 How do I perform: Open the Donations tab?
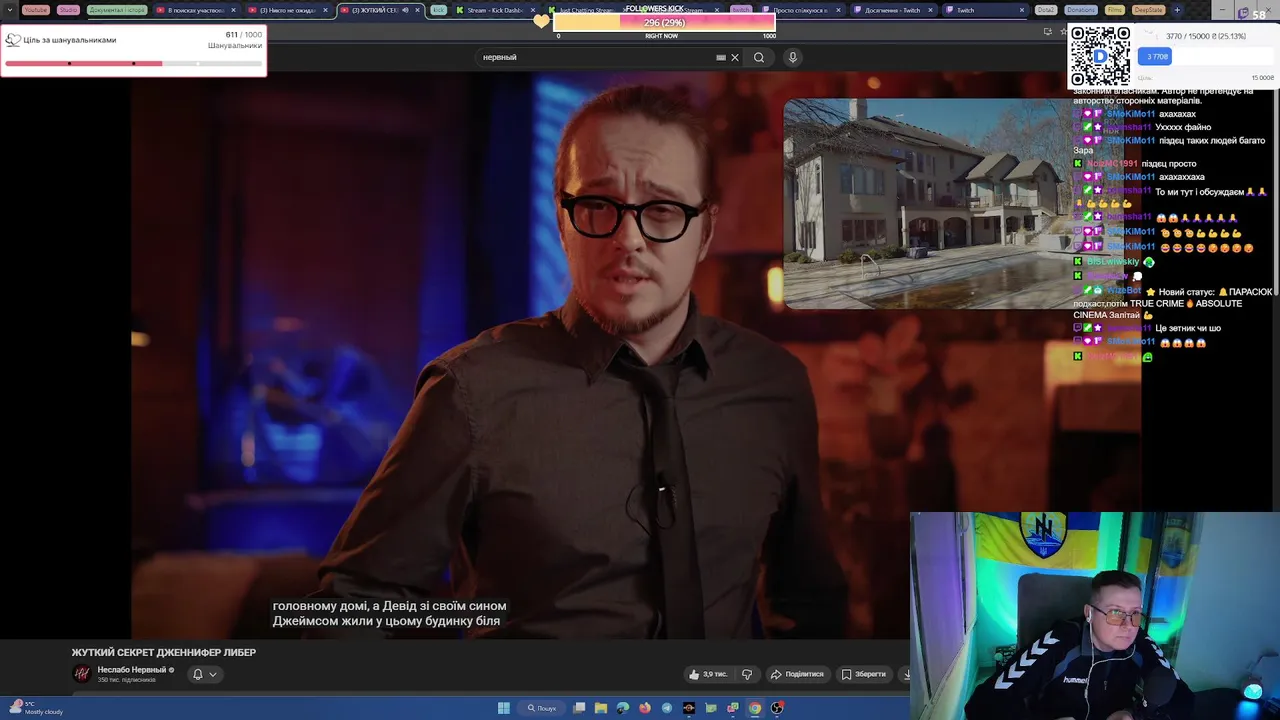tap(1080, 10)
